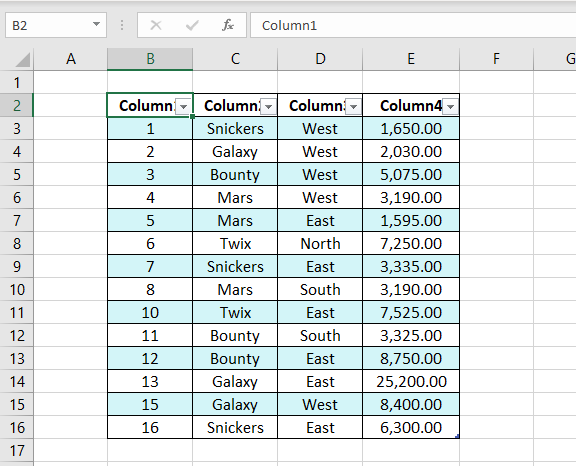Select the 7,525.00 value cell
This screenshot has width=576, height=466.
coord(411,313)
